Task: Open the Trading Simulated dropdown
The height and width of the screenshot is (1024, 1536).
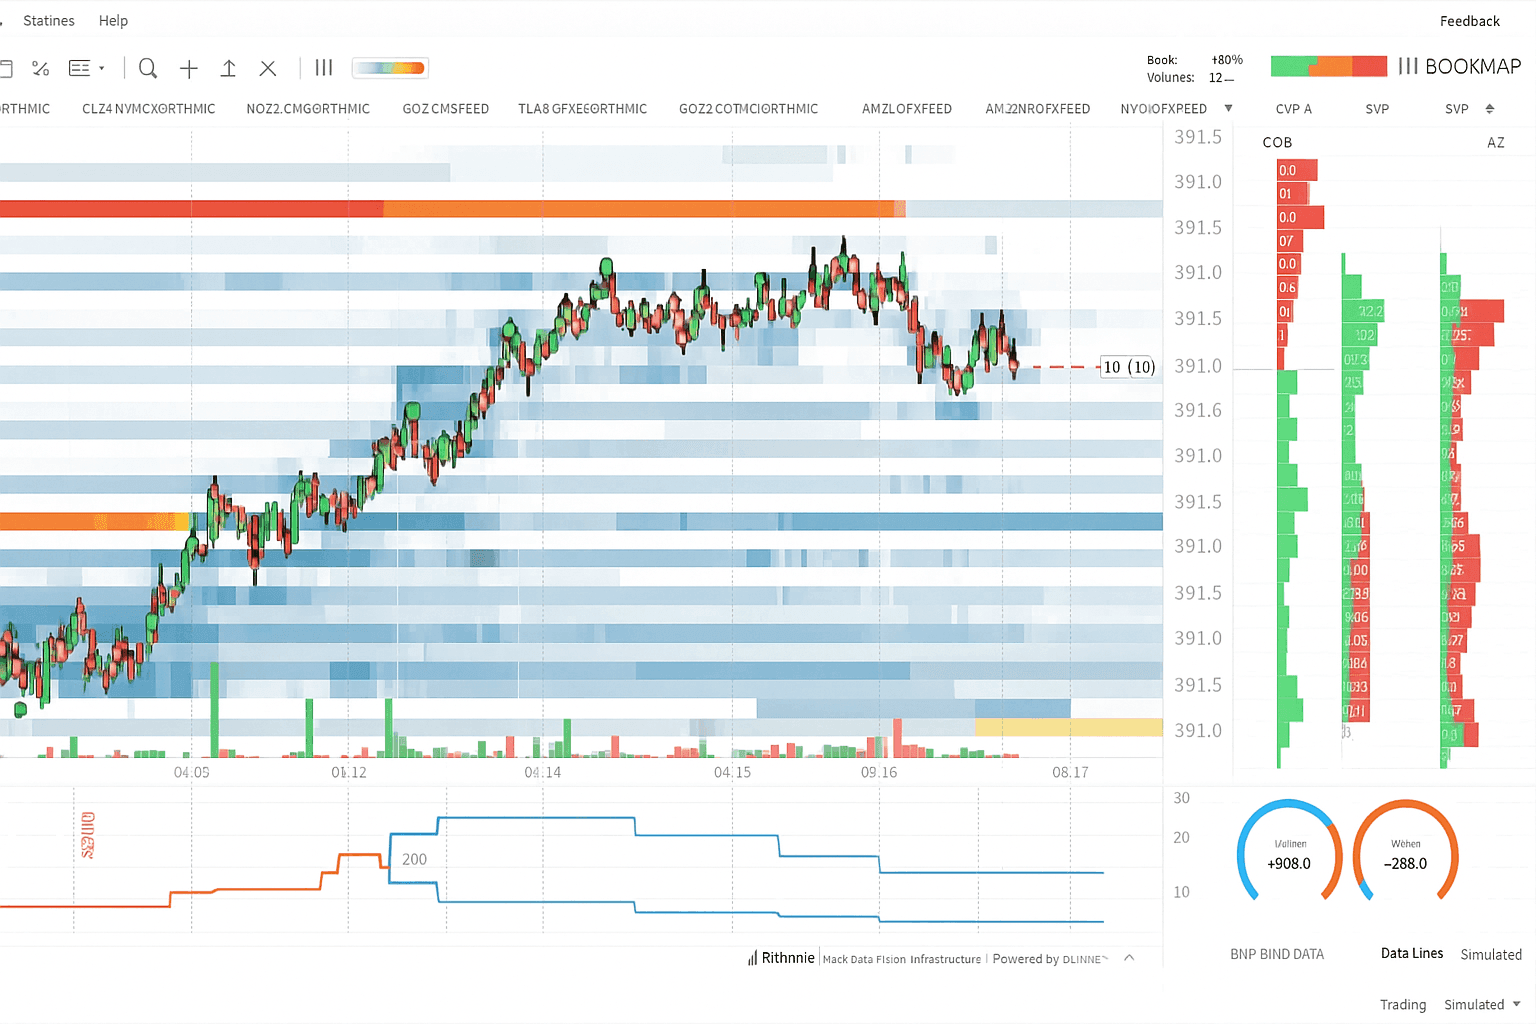Action: 1517,1004
